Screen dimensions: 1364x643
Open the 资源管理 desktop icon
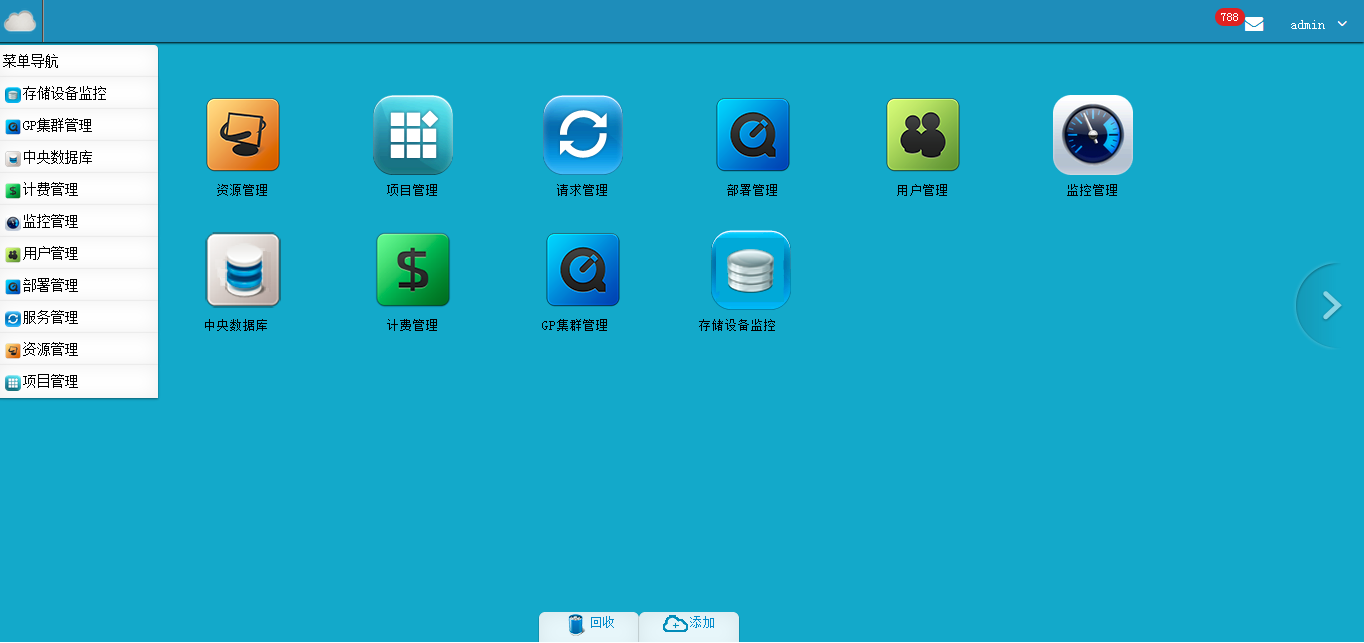tap(242, 135)
